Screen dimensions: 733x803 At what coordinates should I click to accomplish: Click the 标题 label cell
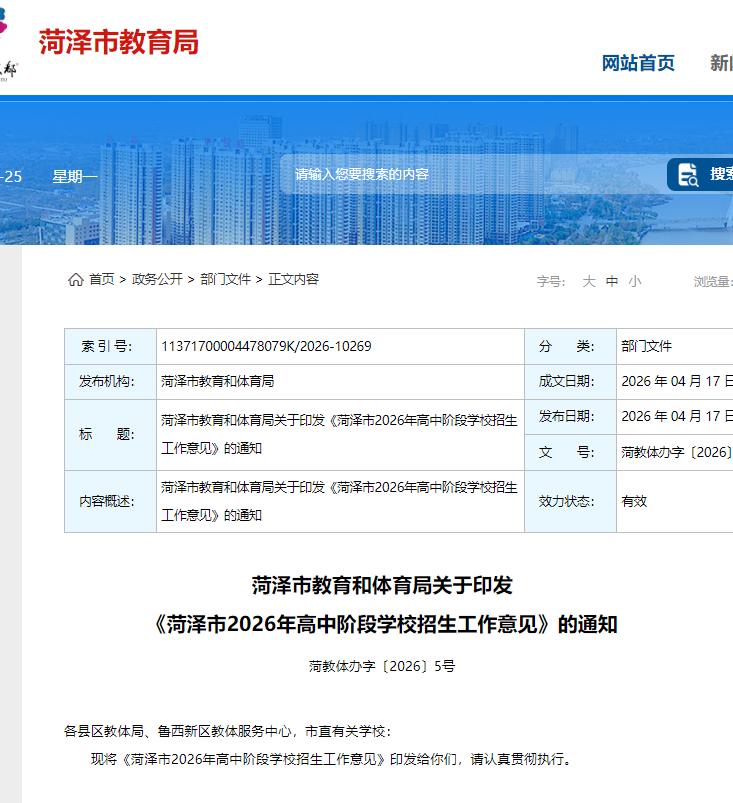pos(110,435)
